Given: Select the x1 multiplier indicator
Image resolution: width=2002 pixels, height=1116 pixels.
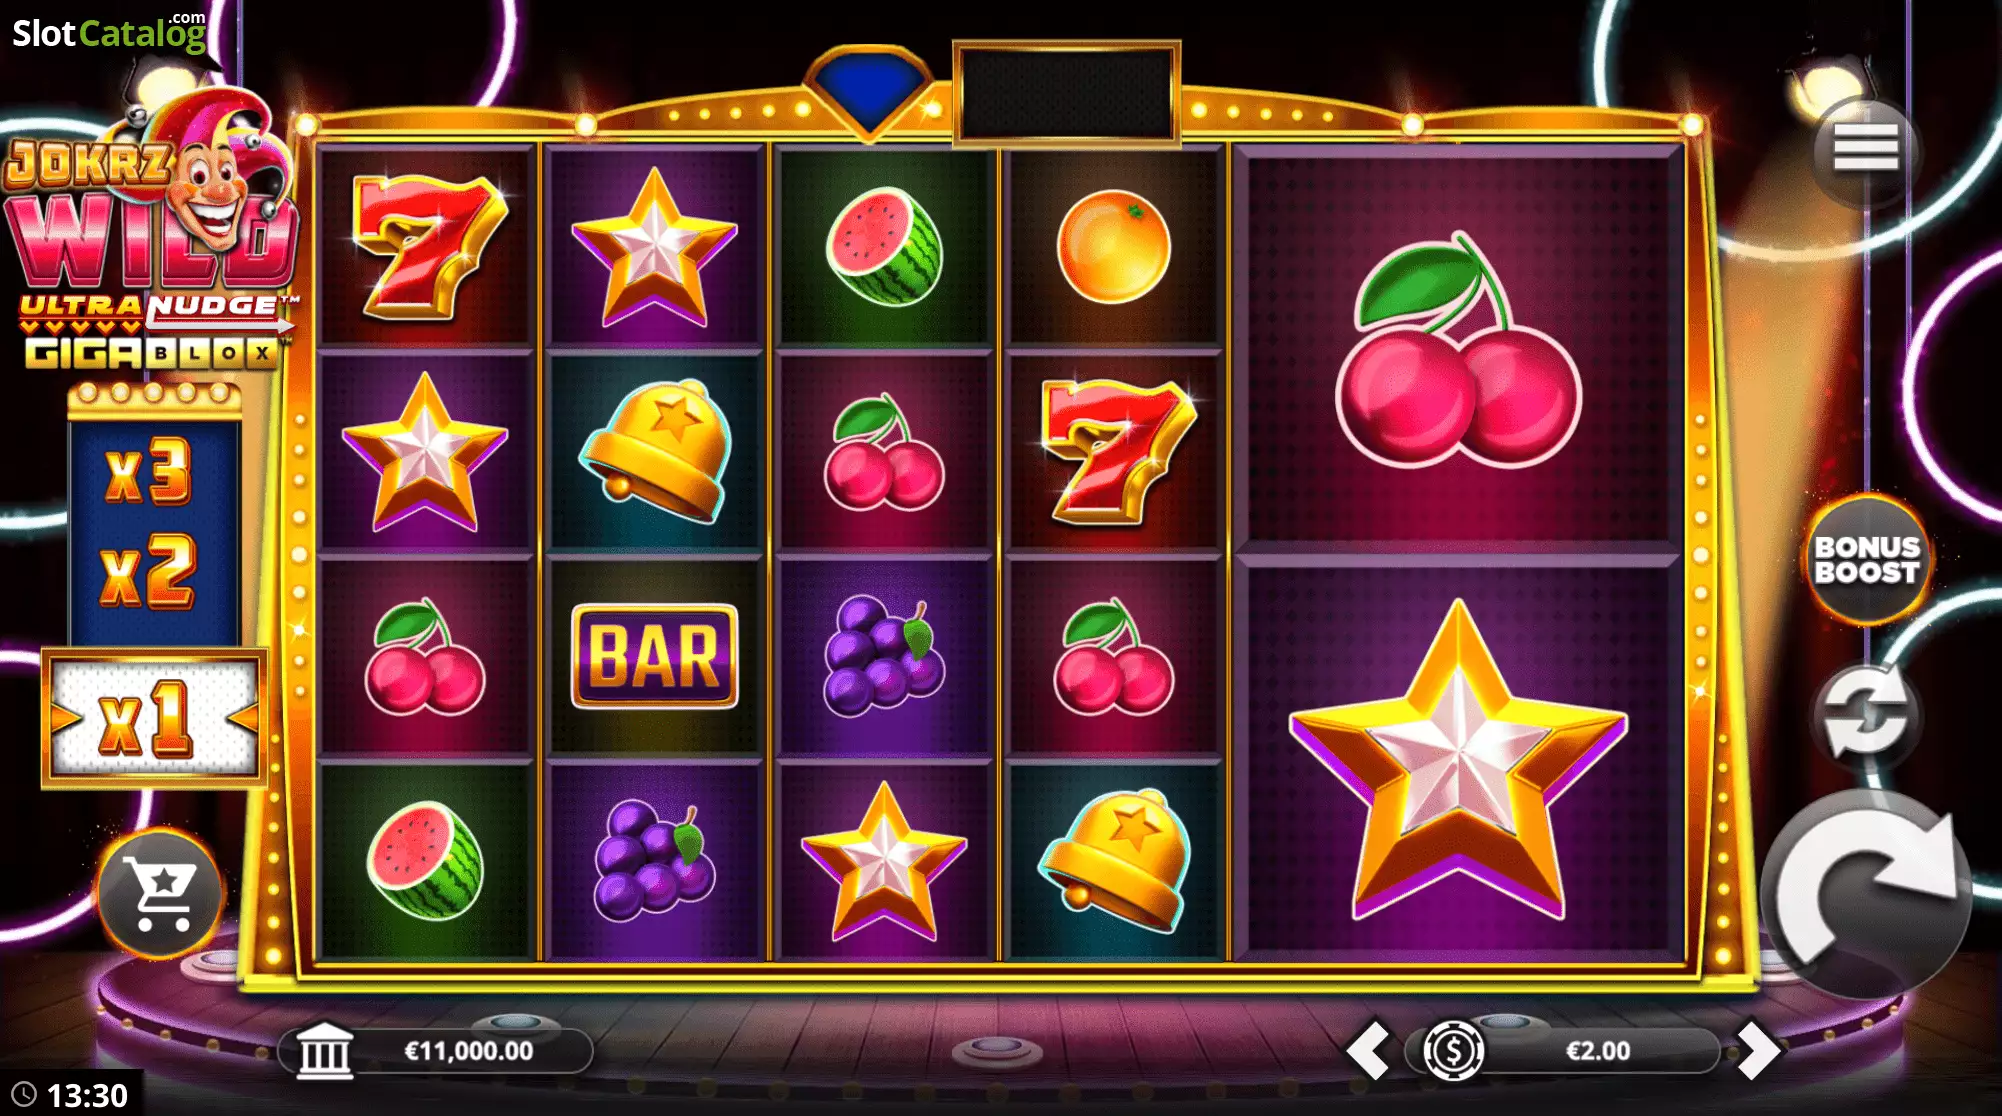Looking at the screenshot, I should pyautogui.click(x=154, y=718).
